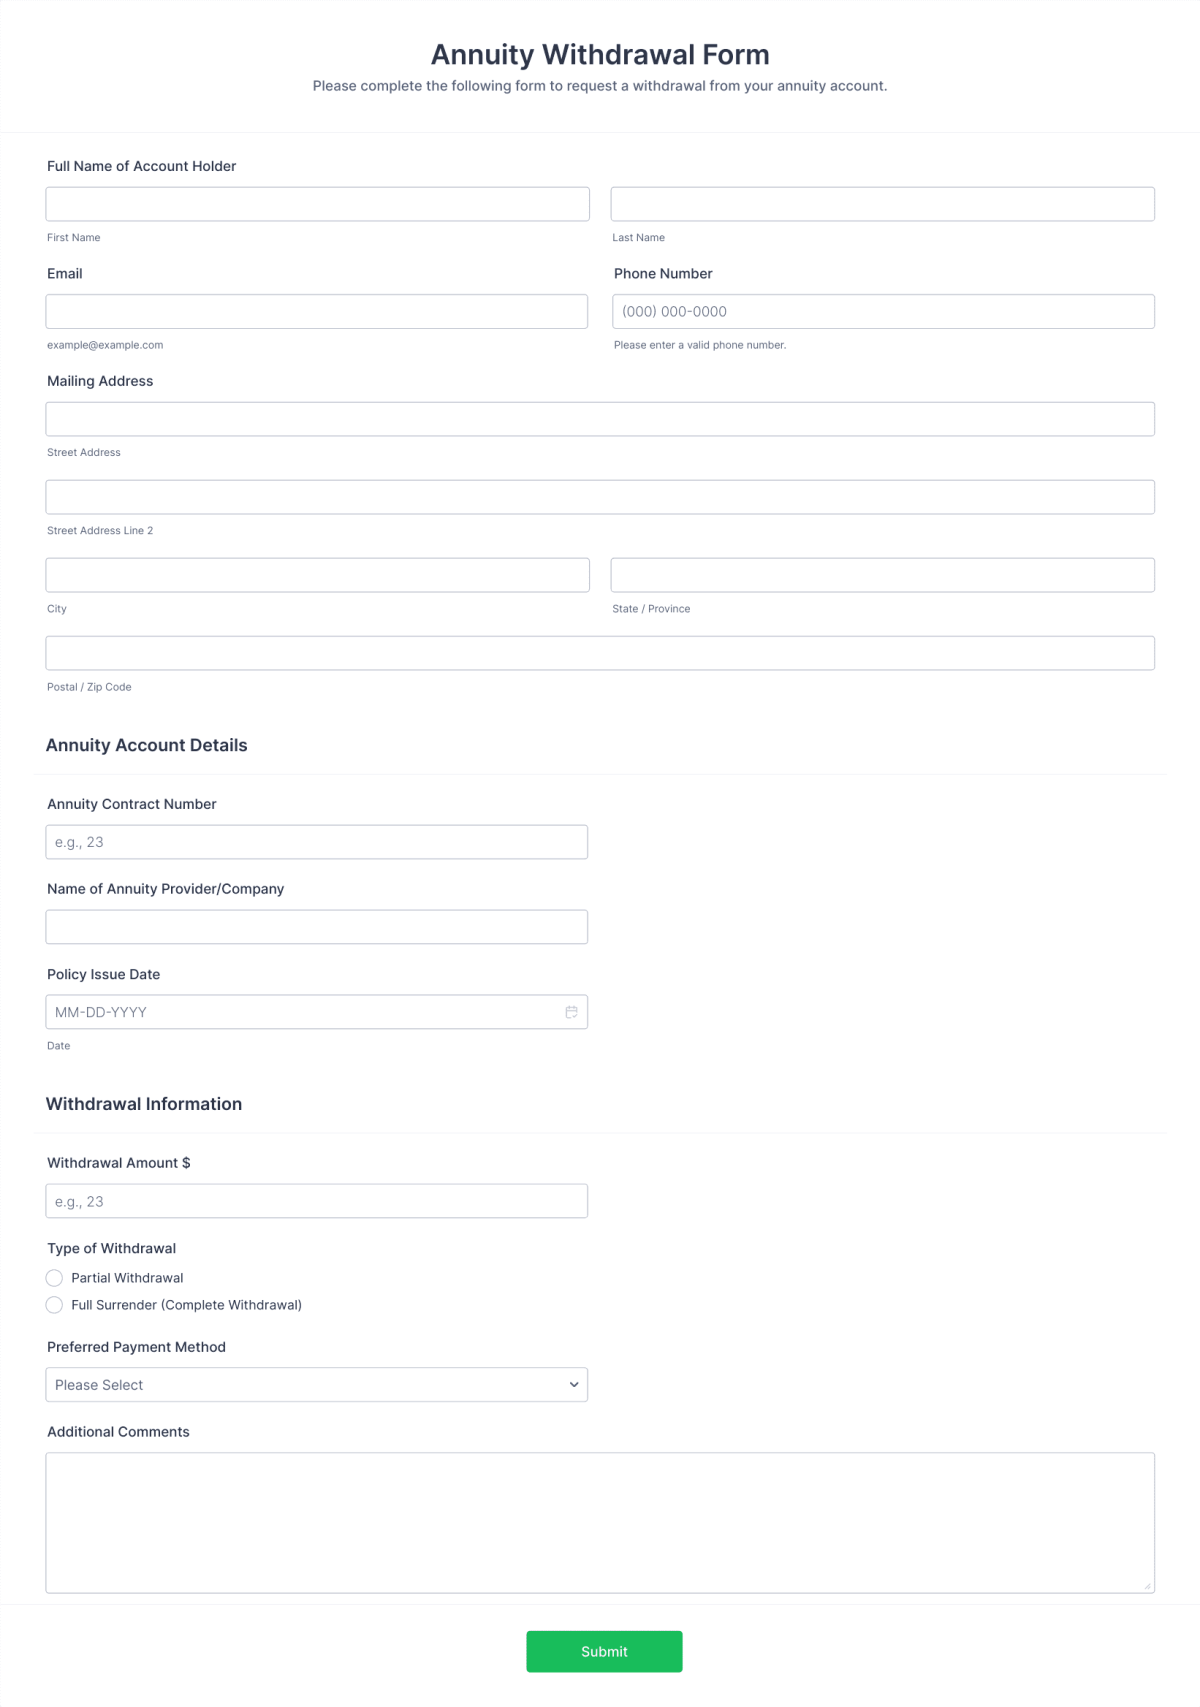
Task: Click the Annuity Contract Number field
Action: 317,841
